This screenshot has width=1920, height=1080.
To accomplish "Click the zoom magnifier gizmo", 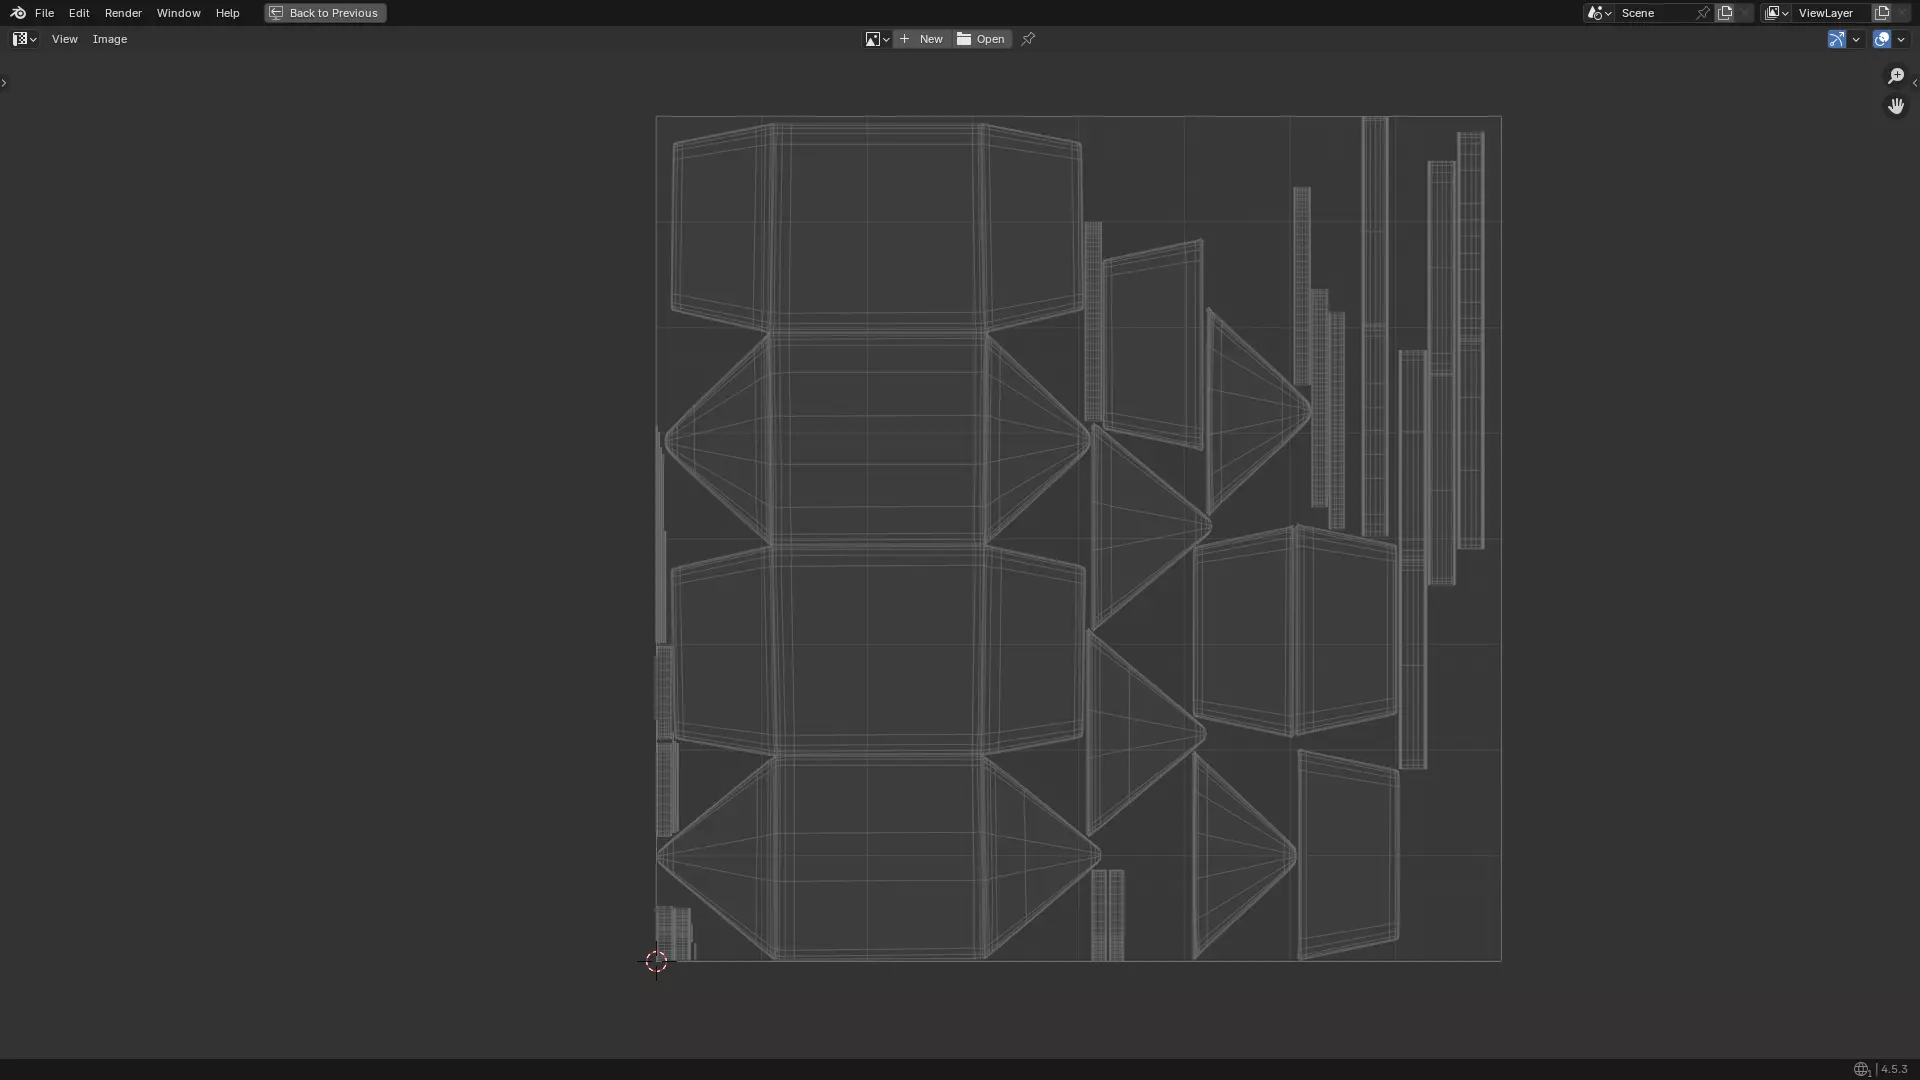I will tap(1896, 76).
